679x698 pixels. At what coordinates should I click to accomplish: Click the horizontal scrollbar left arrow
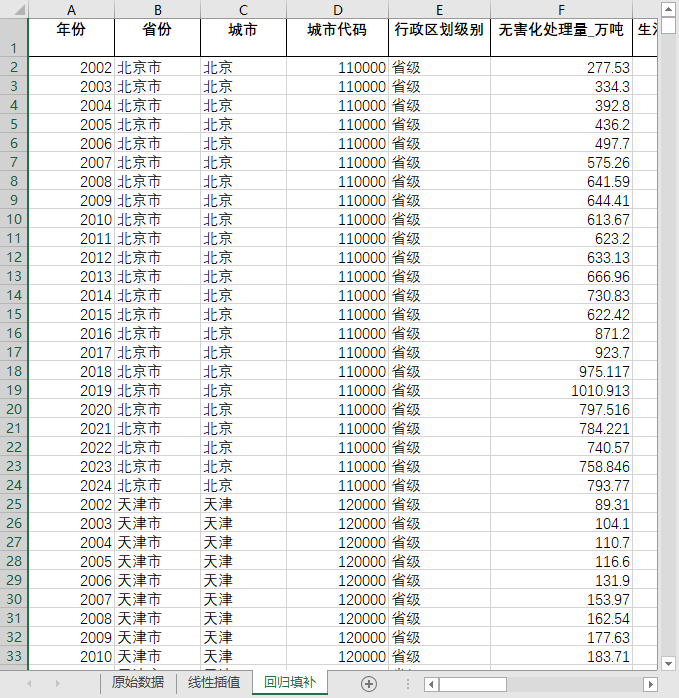[x=431, y=684]
